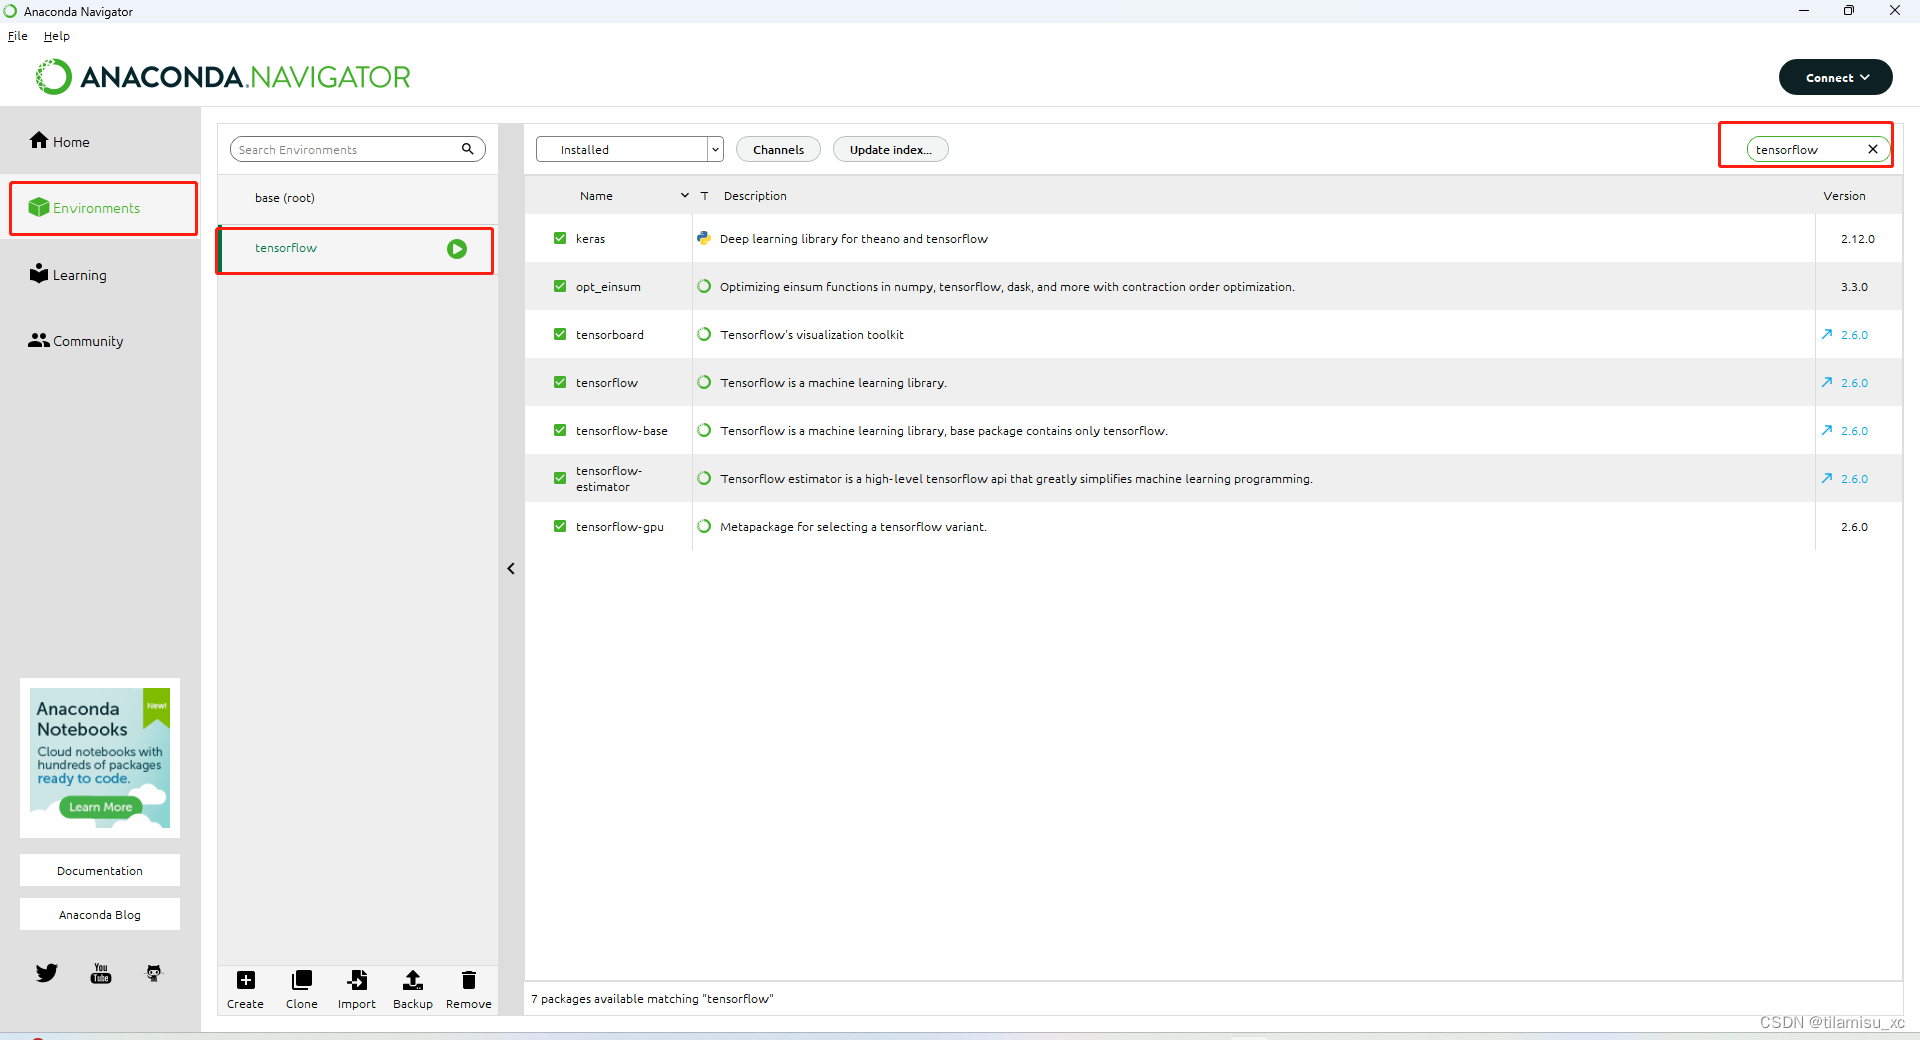The height and width of the screenshot is (1040, 1920).
Task: Collapse the environments list panel
Action: click(x=511, y=568)
